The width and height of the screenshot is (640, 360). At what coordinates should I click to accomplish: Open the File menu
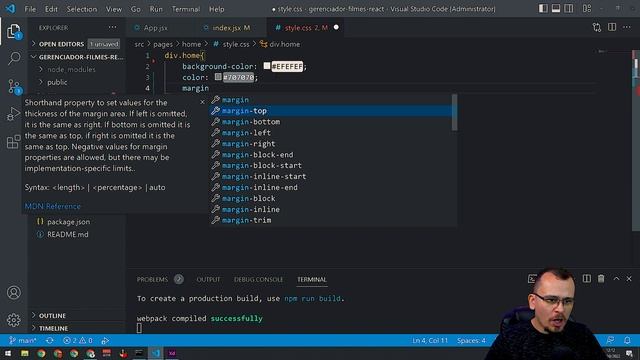tap(30, 9)
